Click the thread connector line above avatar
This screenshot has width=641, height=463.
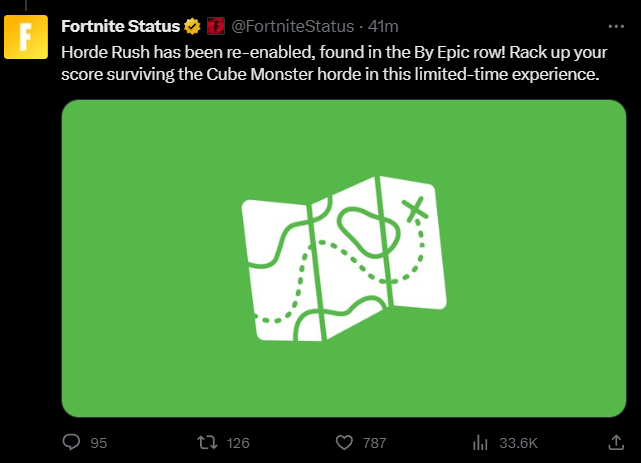26,5
